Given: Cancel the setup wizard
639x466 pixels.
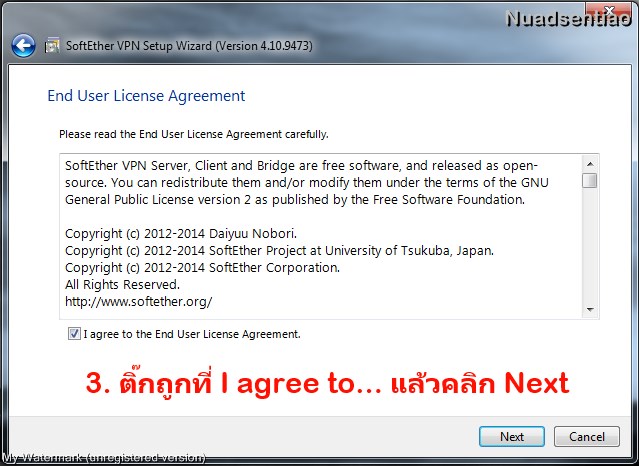Looking at the screenshot, I should tap(587, 437).
